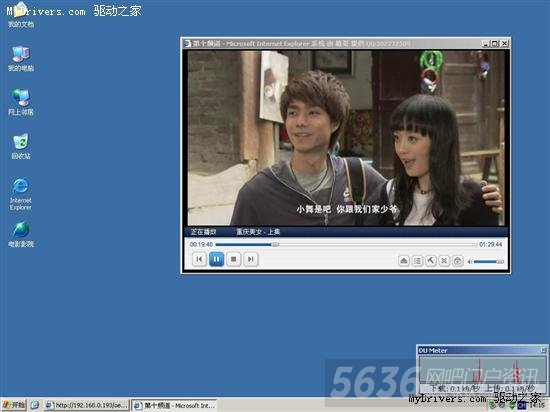Open the playlist panel icon

click(x=417, y=261)
